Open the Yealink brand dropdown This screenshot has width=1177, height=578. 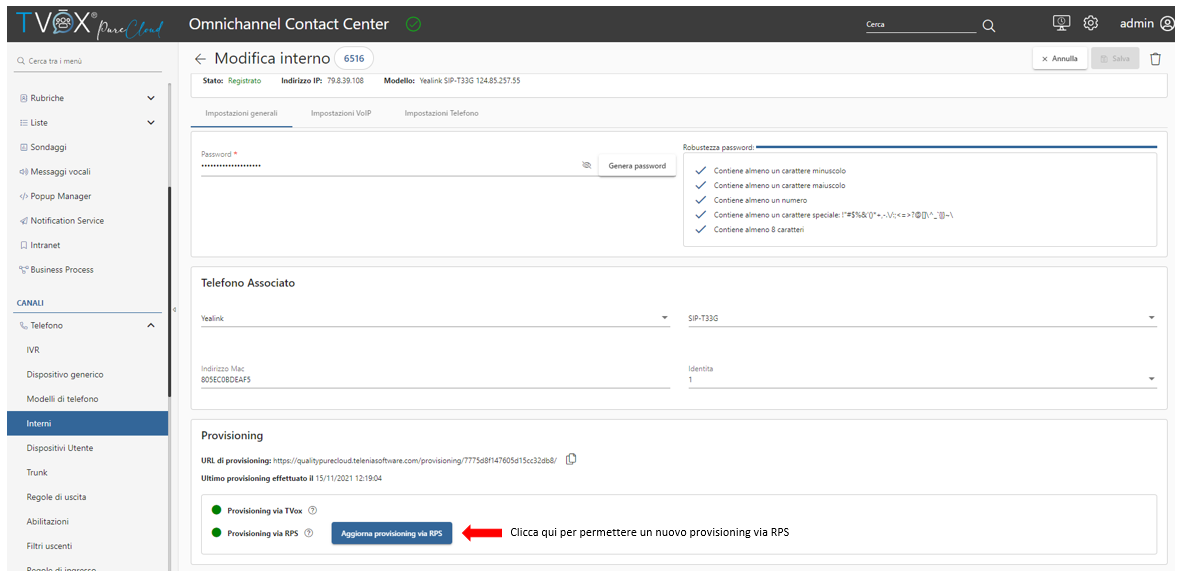pyautogui.click(x=435, y=318)
